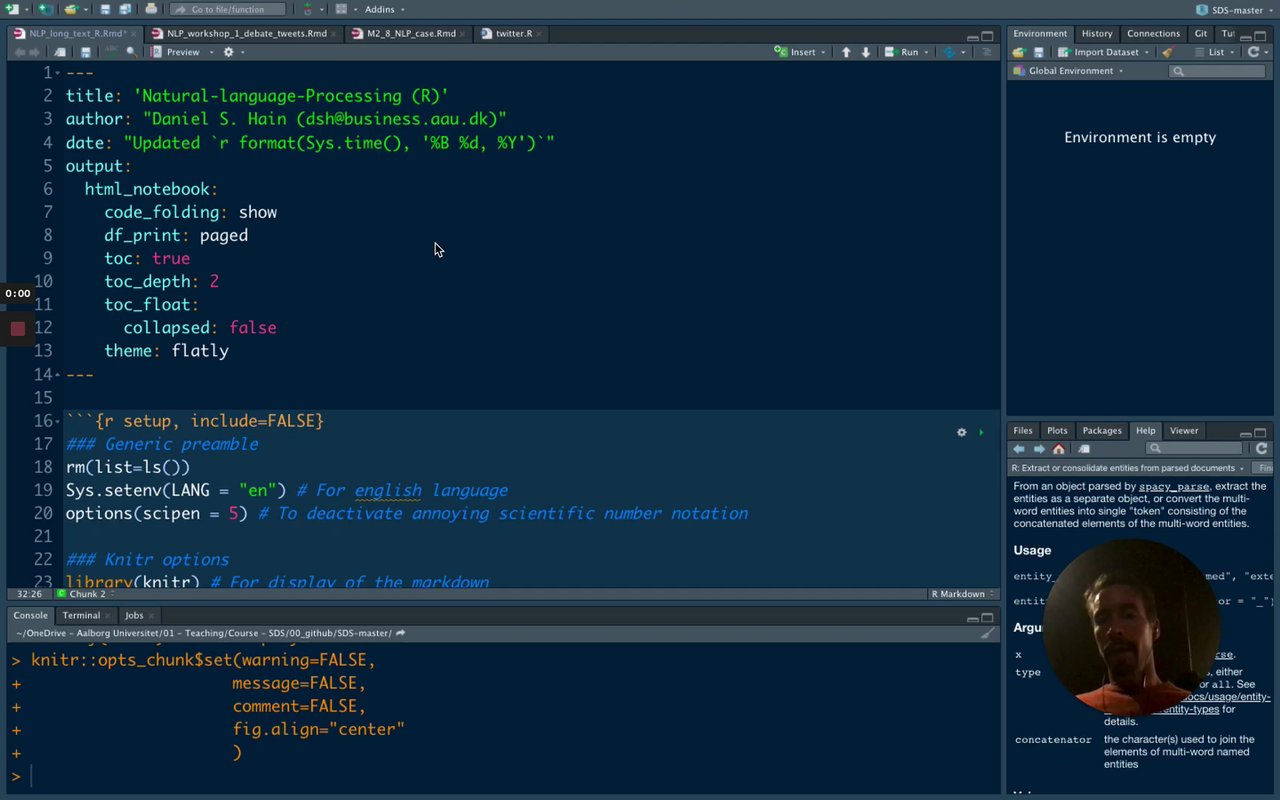1280x800 pixels.
Task: Refresh the Help topic
Action: 1261,449
